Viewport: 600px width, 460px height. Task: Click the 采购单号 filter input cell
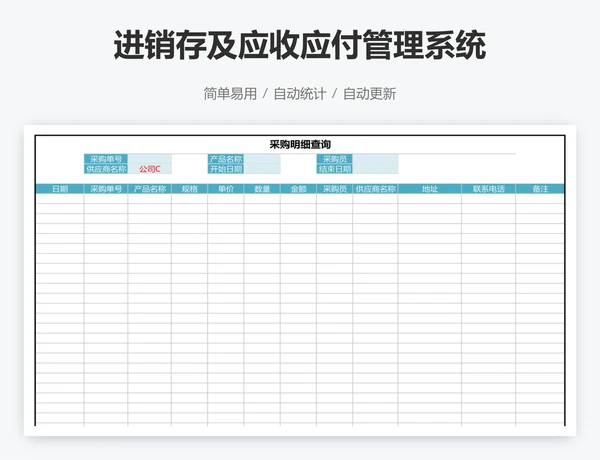click(149, 159)
